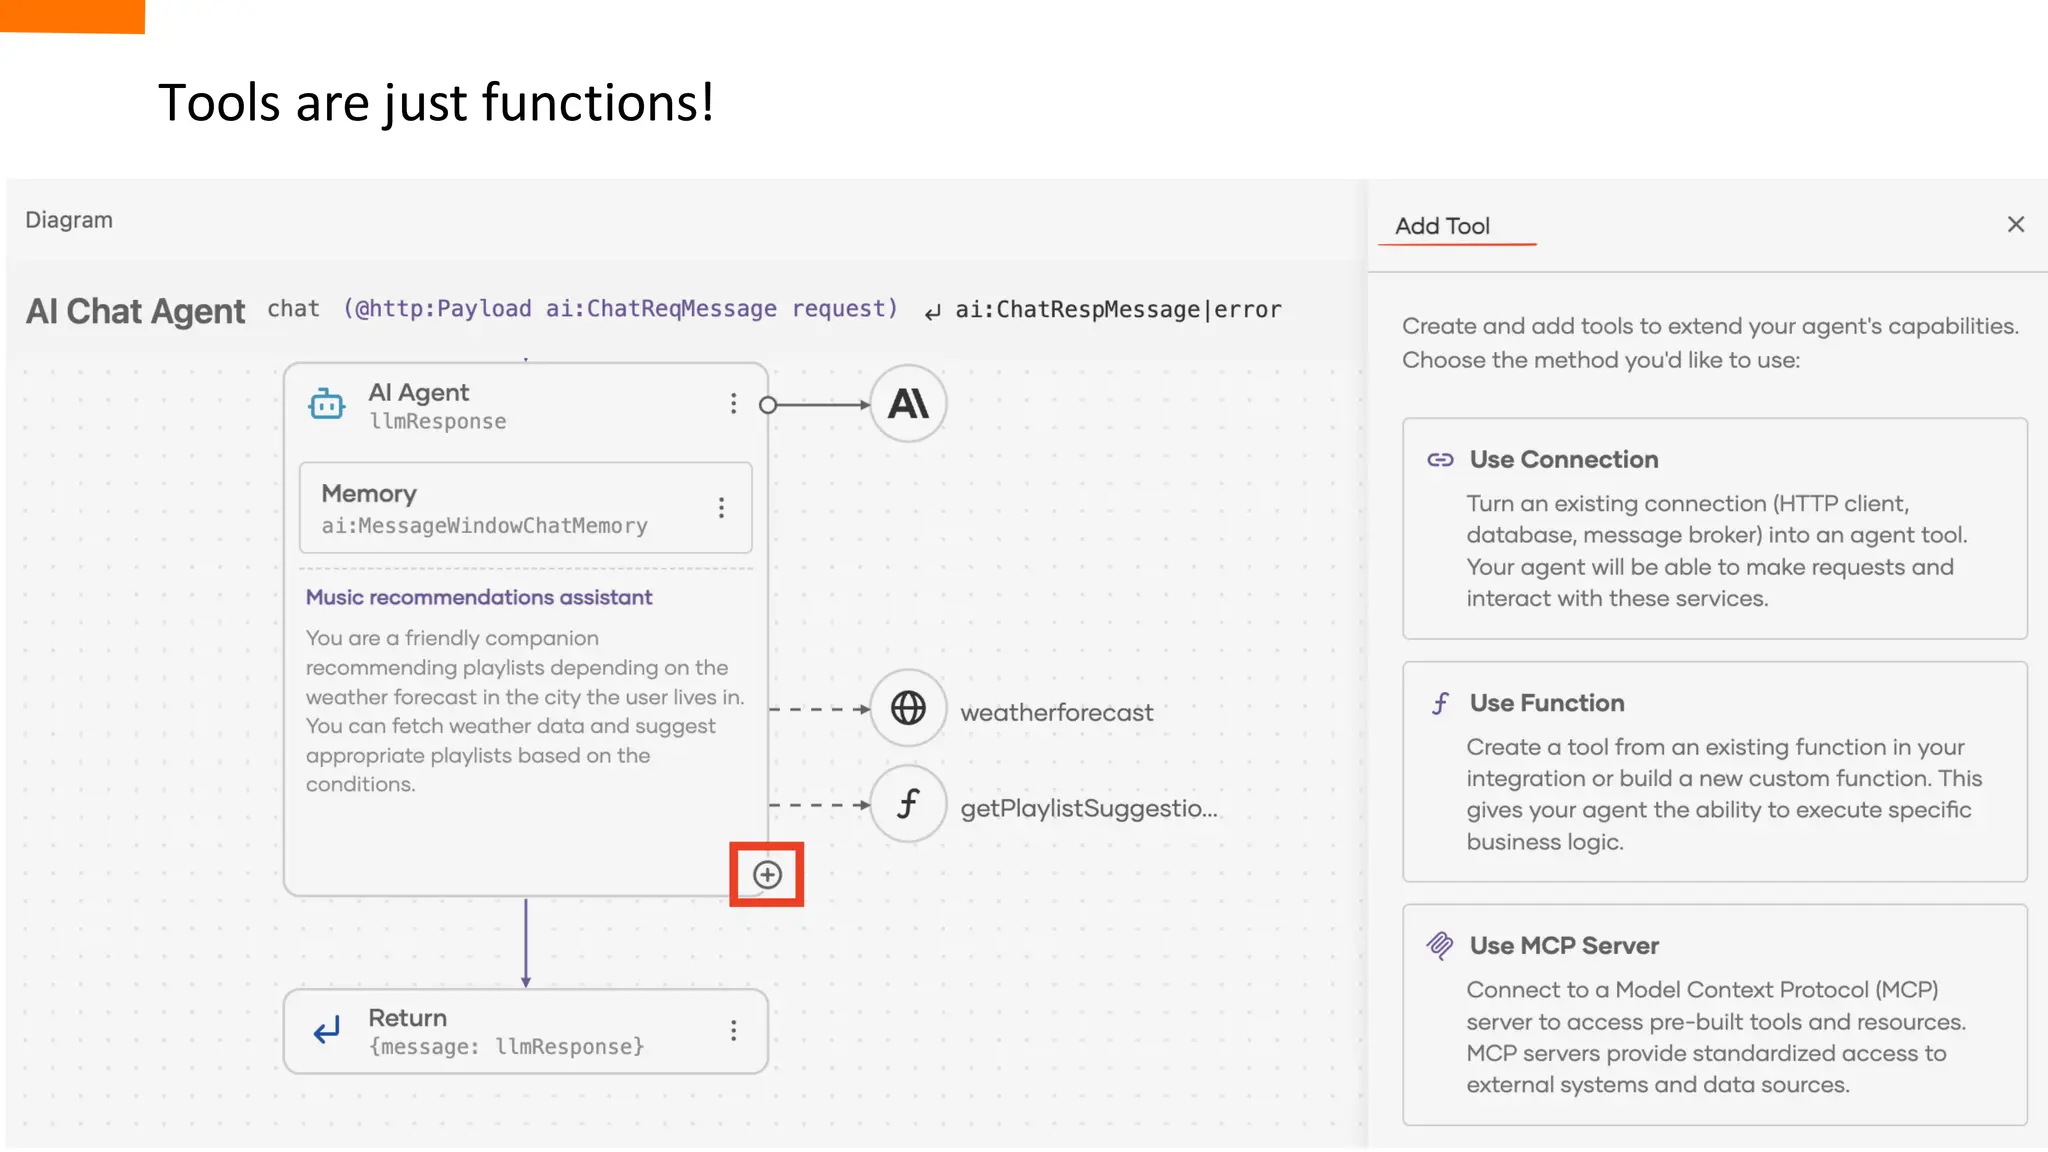Click the AI Chat Agent title
Viewport: 2048px width, 1152px height.
click(x=135, y=311)
